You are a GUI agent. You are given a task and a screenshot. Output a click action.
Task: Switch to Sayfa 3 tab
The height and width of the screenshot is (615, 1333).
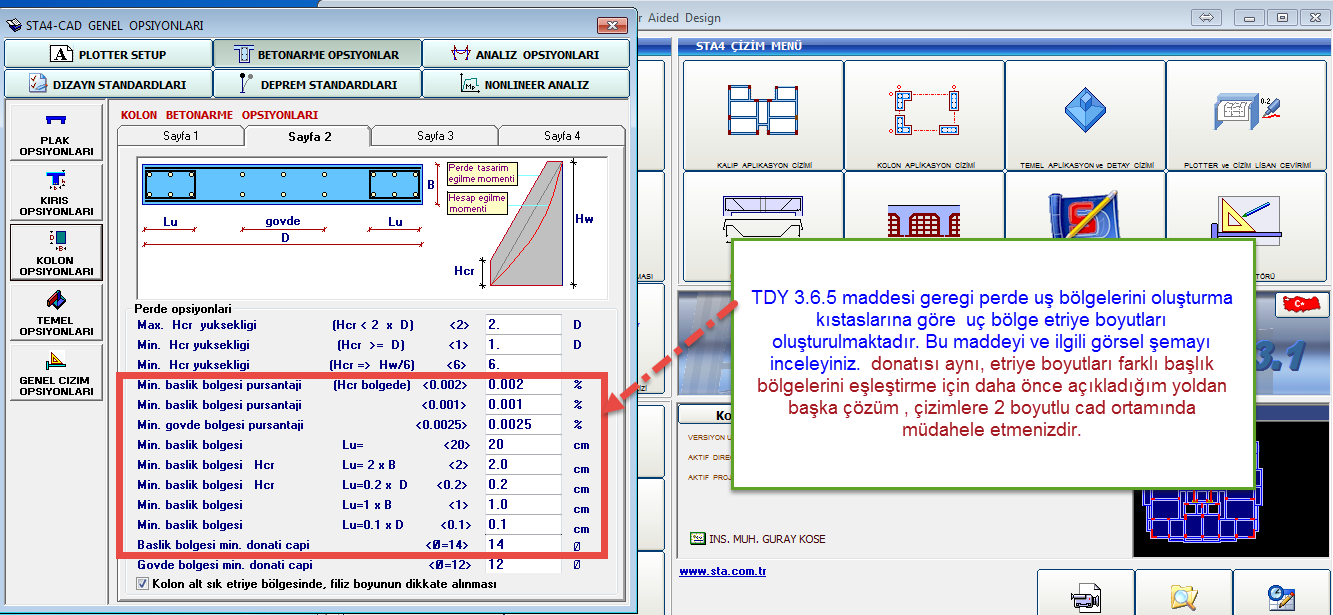coord(435,136)
